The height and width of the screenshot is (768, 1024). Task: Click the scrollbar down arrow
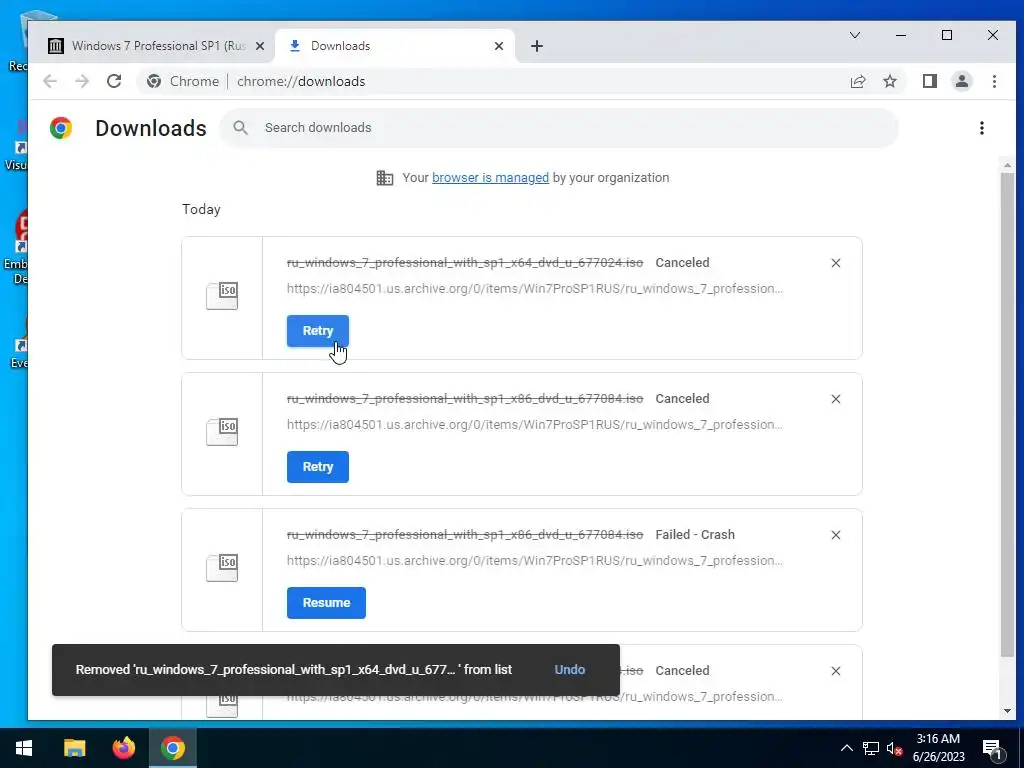pos(1007,711)
